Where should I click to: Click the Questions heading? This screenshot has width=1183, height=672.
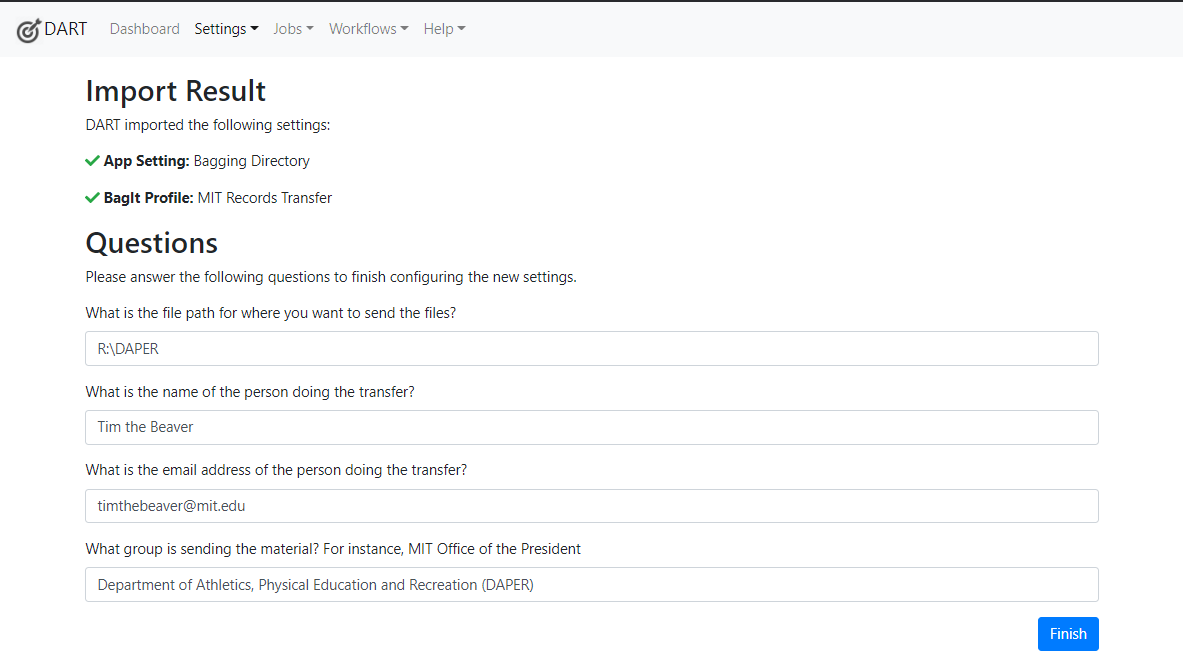151,243
